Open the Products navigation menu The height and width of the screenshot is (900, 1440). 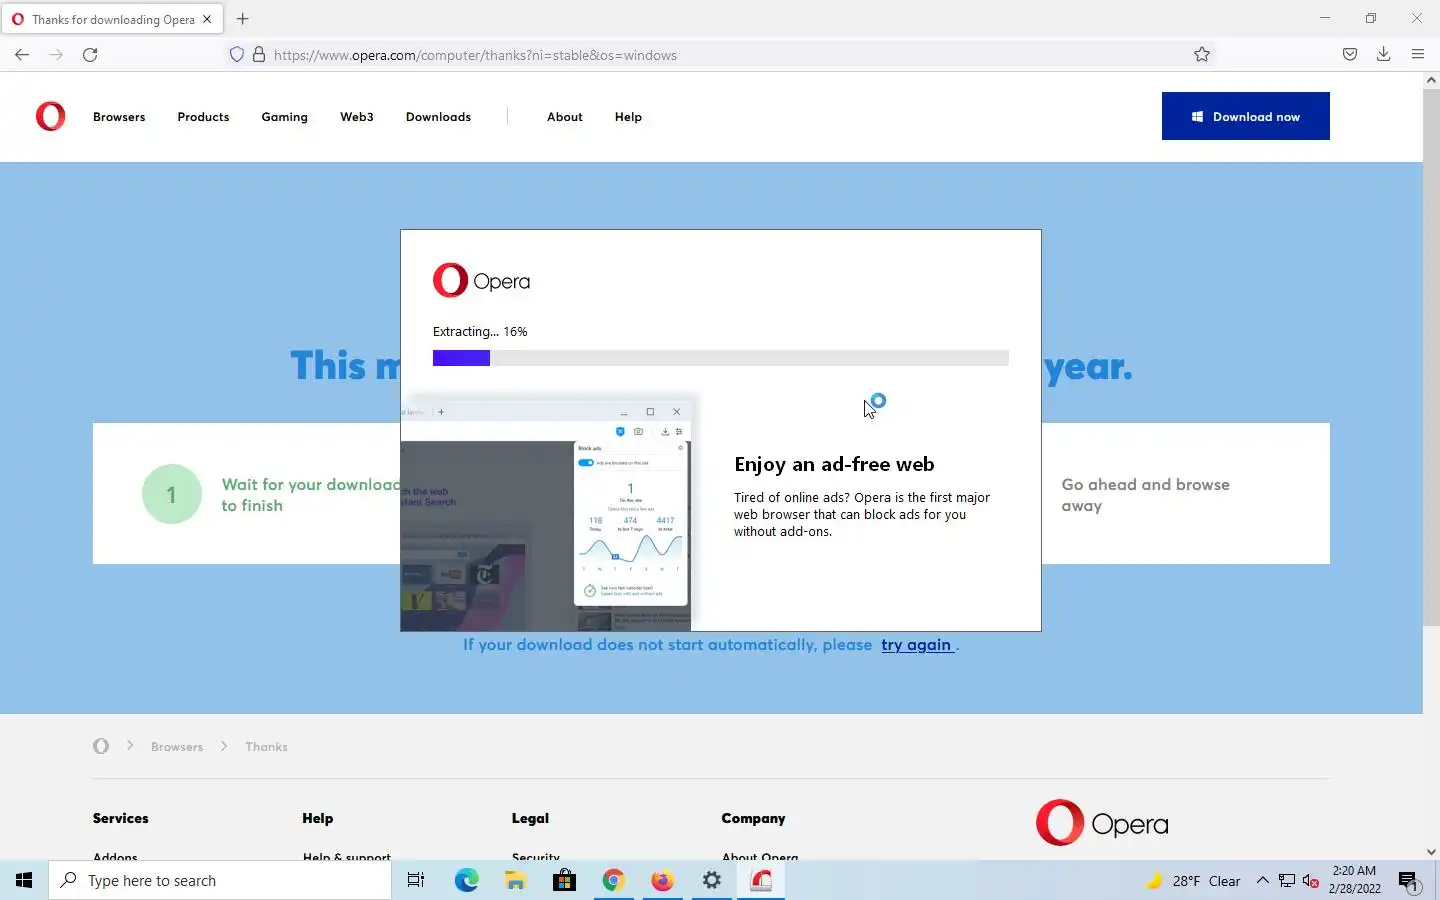pos(203,117)
